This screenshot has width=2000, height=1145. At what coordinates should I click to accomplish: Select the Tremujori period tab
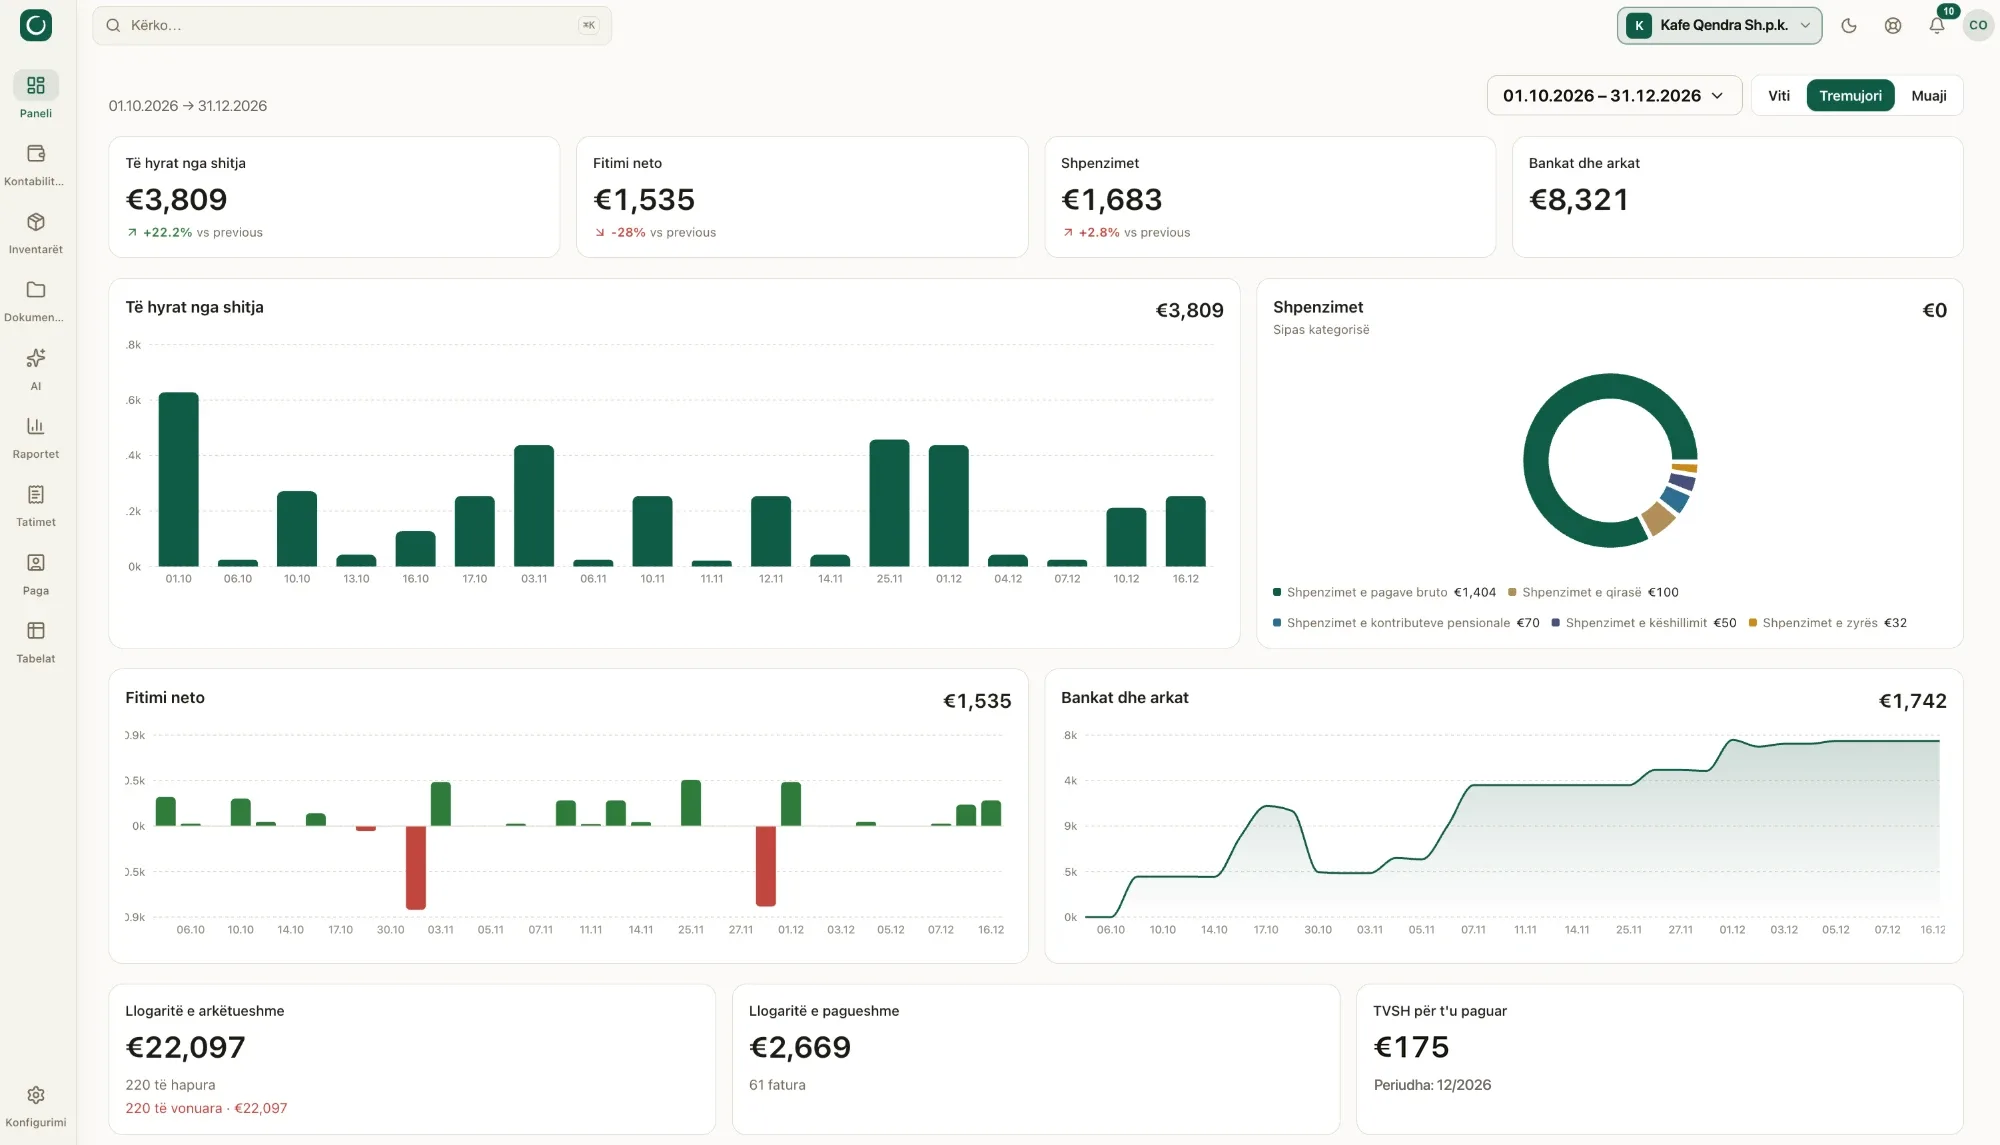(1850, 96)
